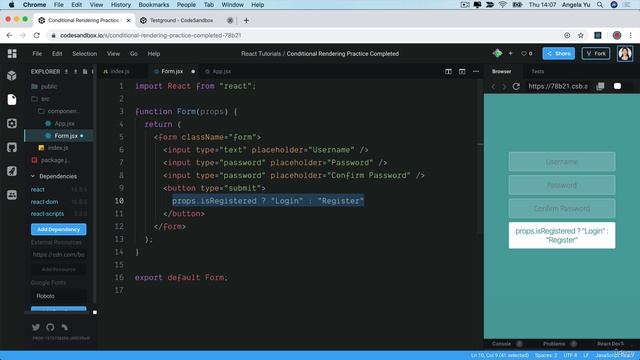Reload the Chrome page
Screen dimensions: 640x360
click(x=37, y=36)
